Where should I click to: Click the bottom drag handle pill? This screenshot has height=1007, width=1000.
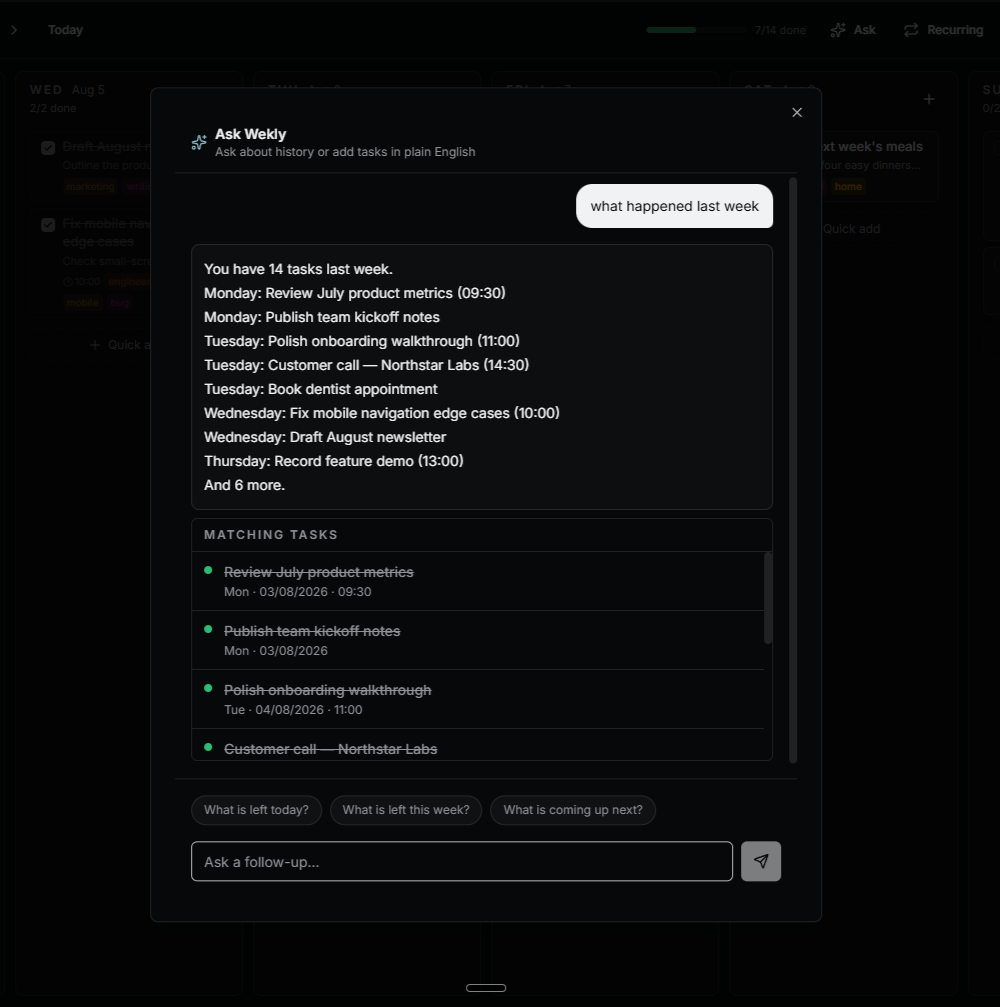(486, 988)
